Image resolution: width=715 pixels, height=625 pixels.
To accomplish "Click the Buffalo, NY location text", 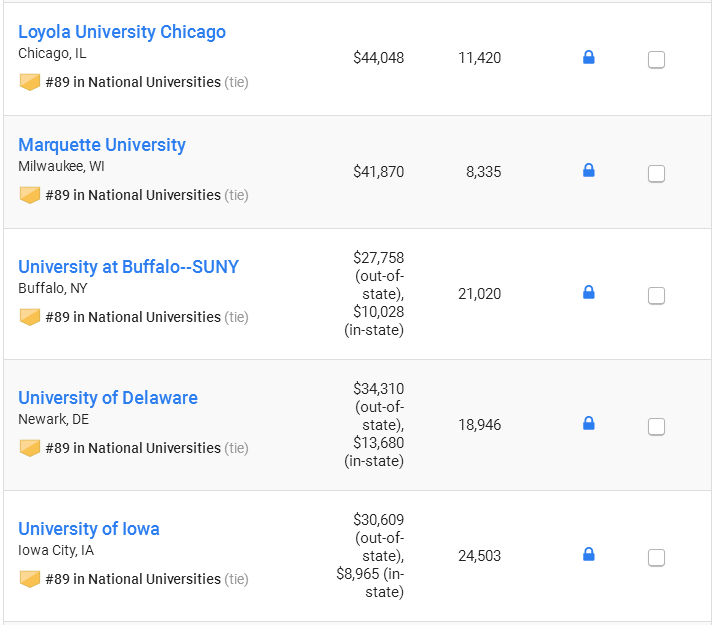I will [52, 288].
